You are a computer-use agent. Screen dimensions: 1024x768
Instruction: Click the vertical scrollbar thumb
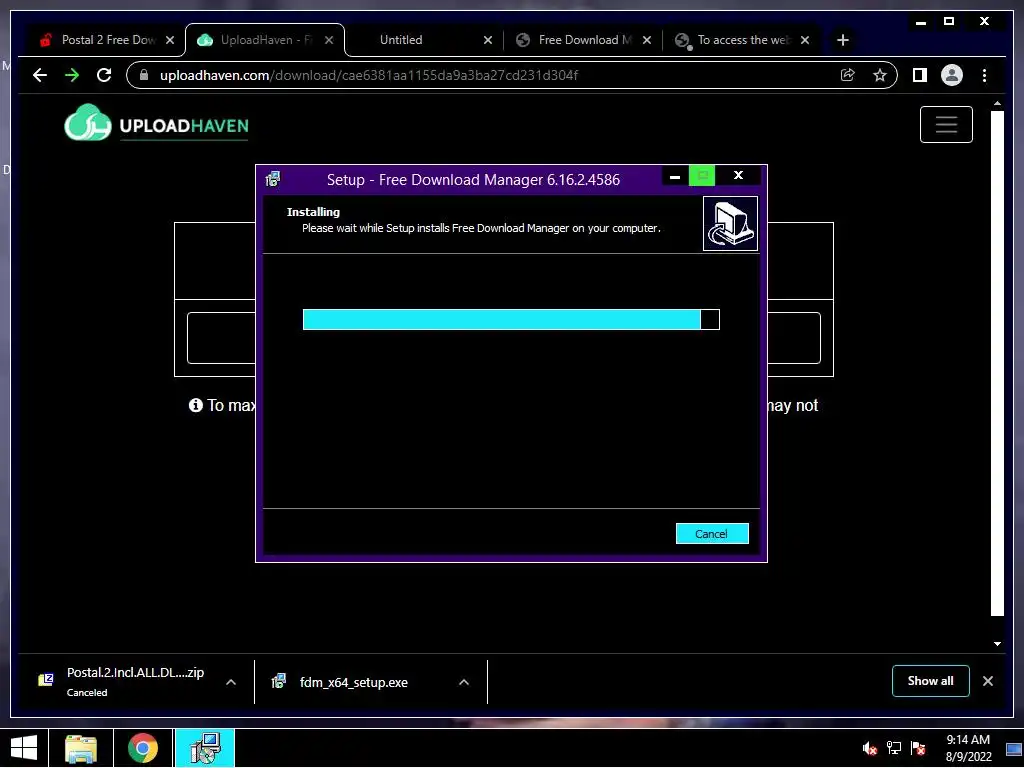coord(997,363)
